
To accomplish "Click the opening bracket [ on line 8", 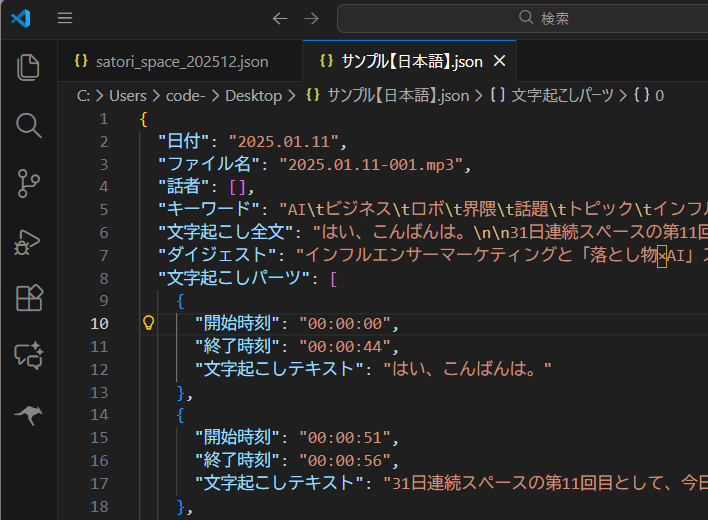I will click(333, 279).
